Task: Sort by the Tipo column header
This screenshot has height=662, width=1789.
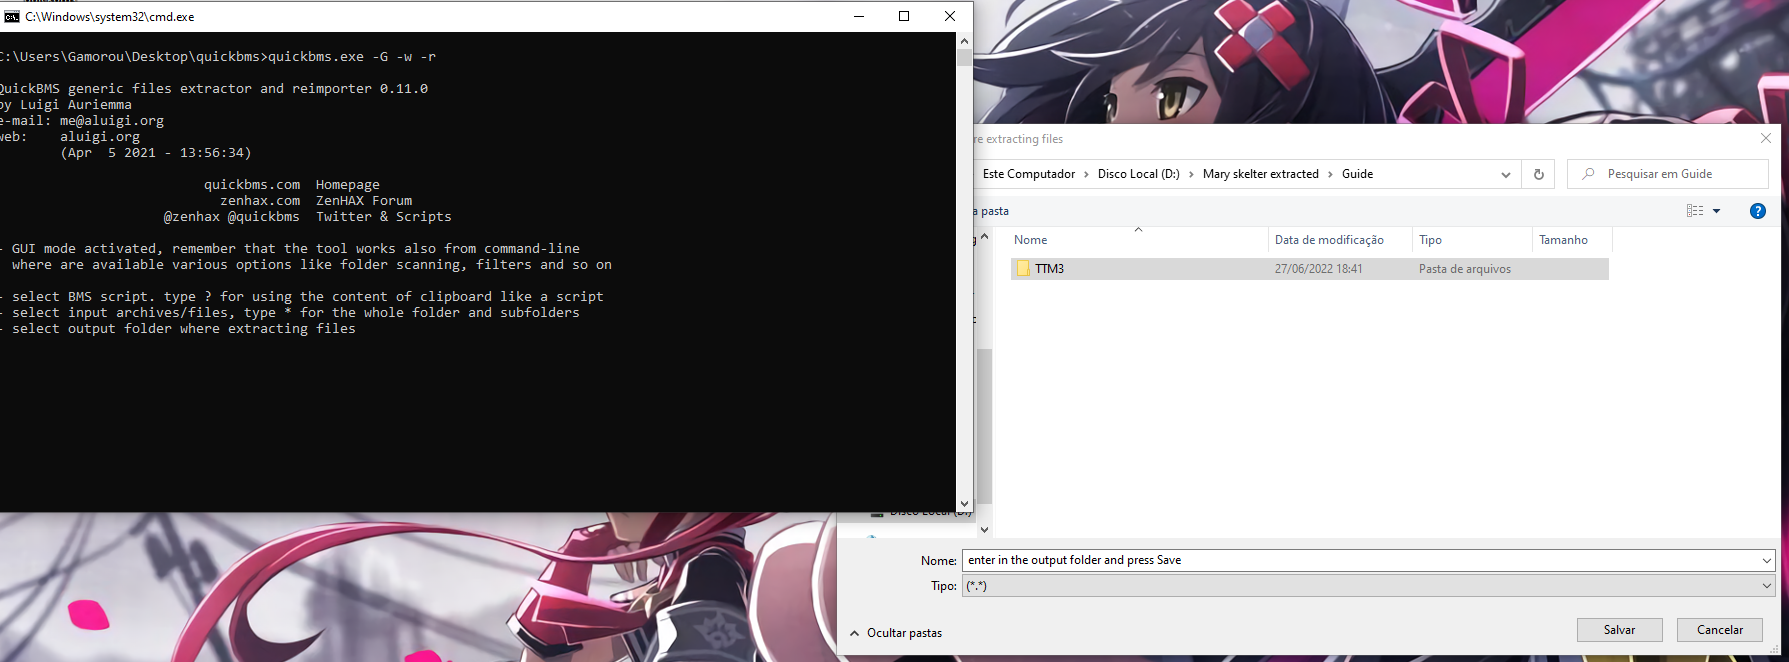Action: coord(1472,240)
